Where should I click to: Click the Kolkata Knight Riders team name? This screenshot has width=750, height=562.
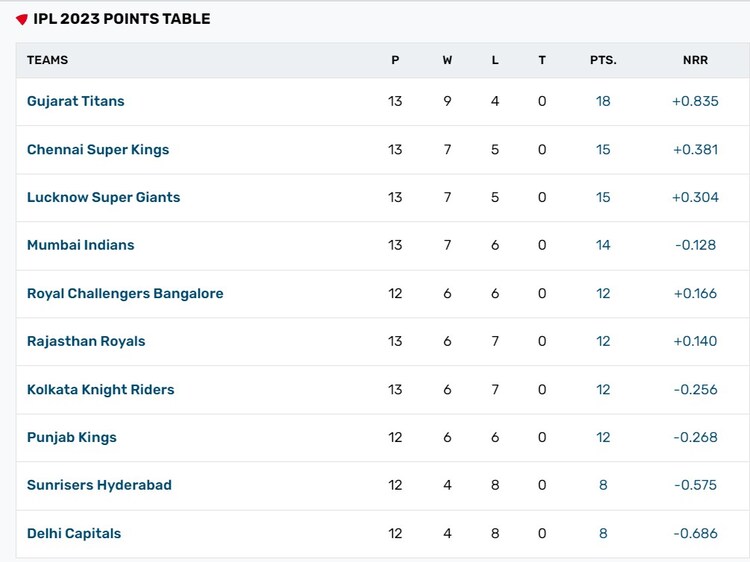click(x=100, y=389)
